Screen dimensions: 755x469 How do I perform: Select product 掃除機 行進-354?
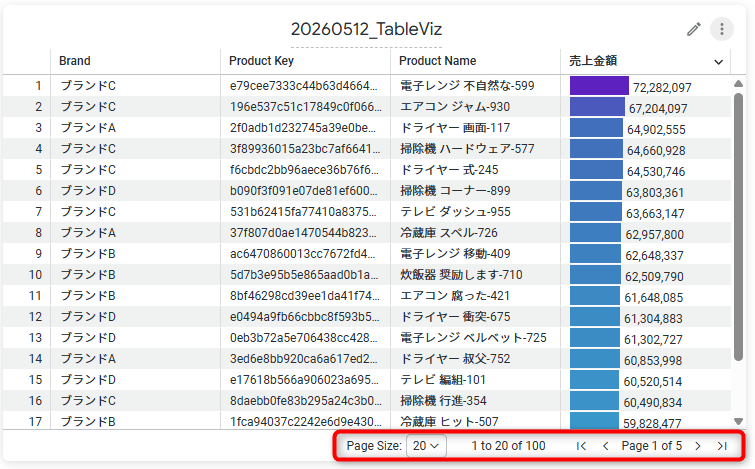(x=443, y=401)
